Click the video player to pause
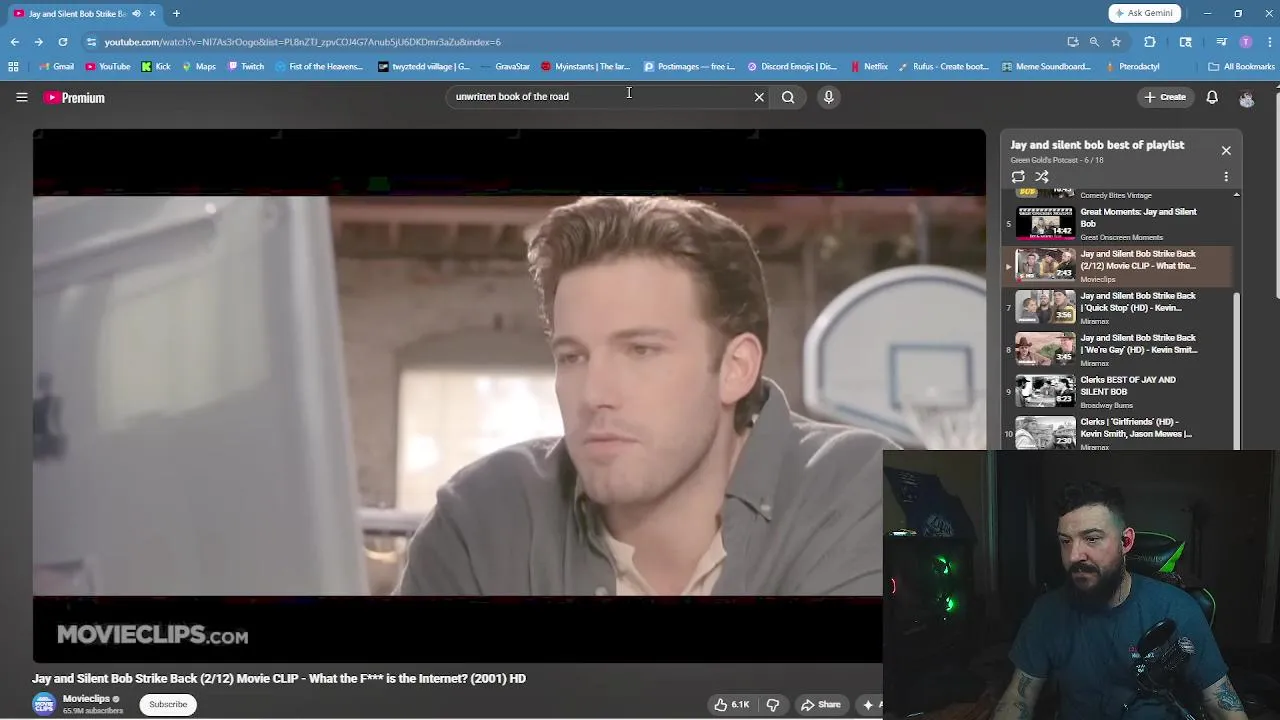 pyautogui.click(x=509, y=395)
